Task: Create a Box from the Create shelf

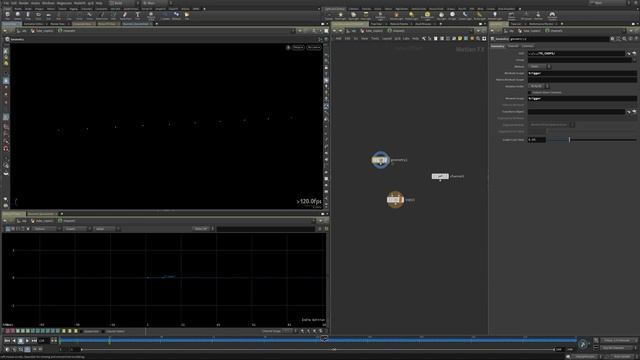Action: pyautogui.click(x=7, y=16)
